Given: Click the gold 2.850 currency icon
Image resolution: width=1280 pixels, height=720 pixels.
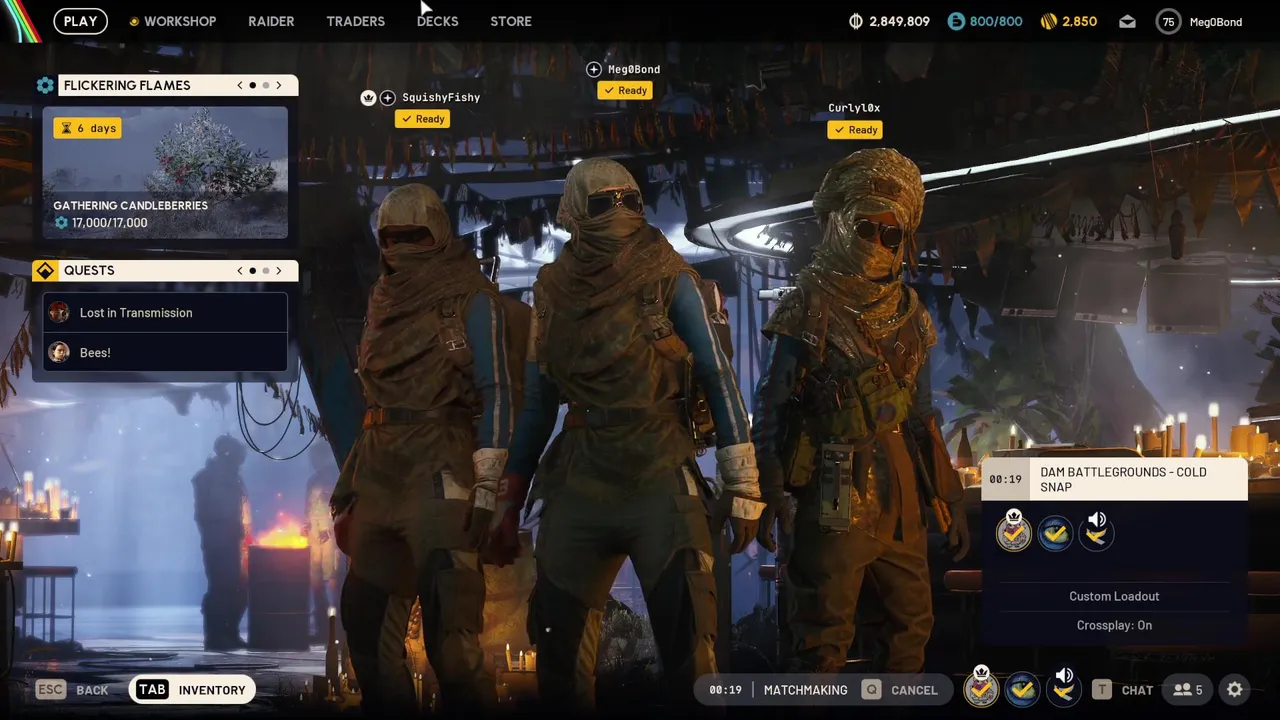Looking at the screenshot, I should click(x=1049, y=21).
